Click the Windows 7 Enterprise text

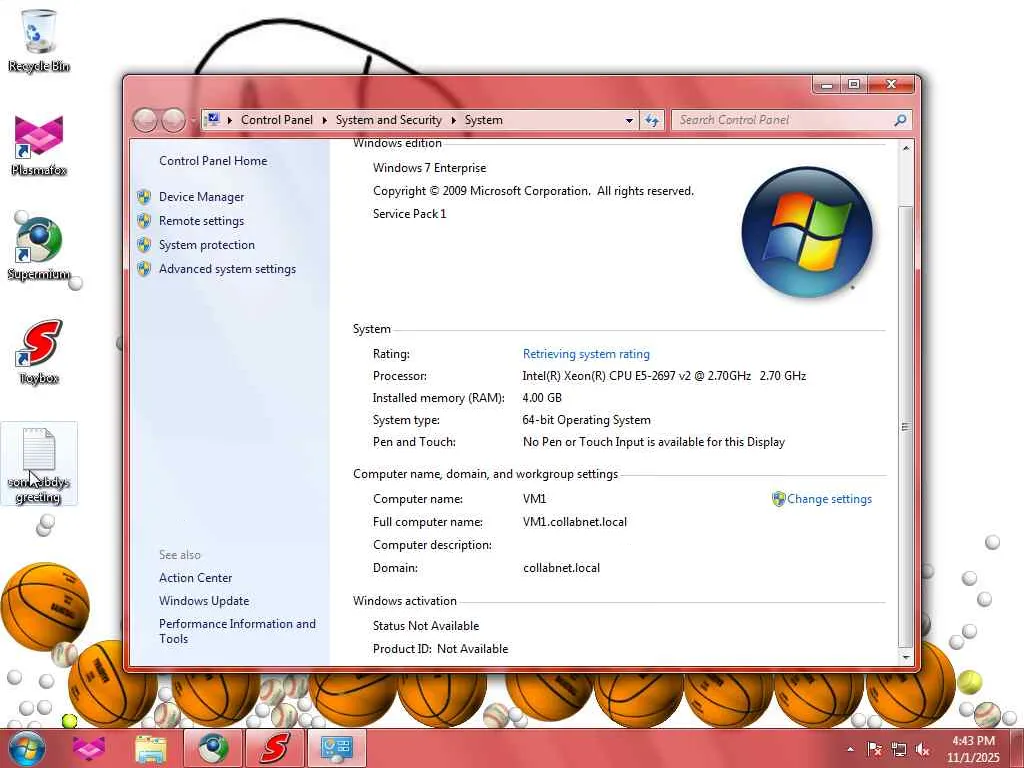[429, 168]
